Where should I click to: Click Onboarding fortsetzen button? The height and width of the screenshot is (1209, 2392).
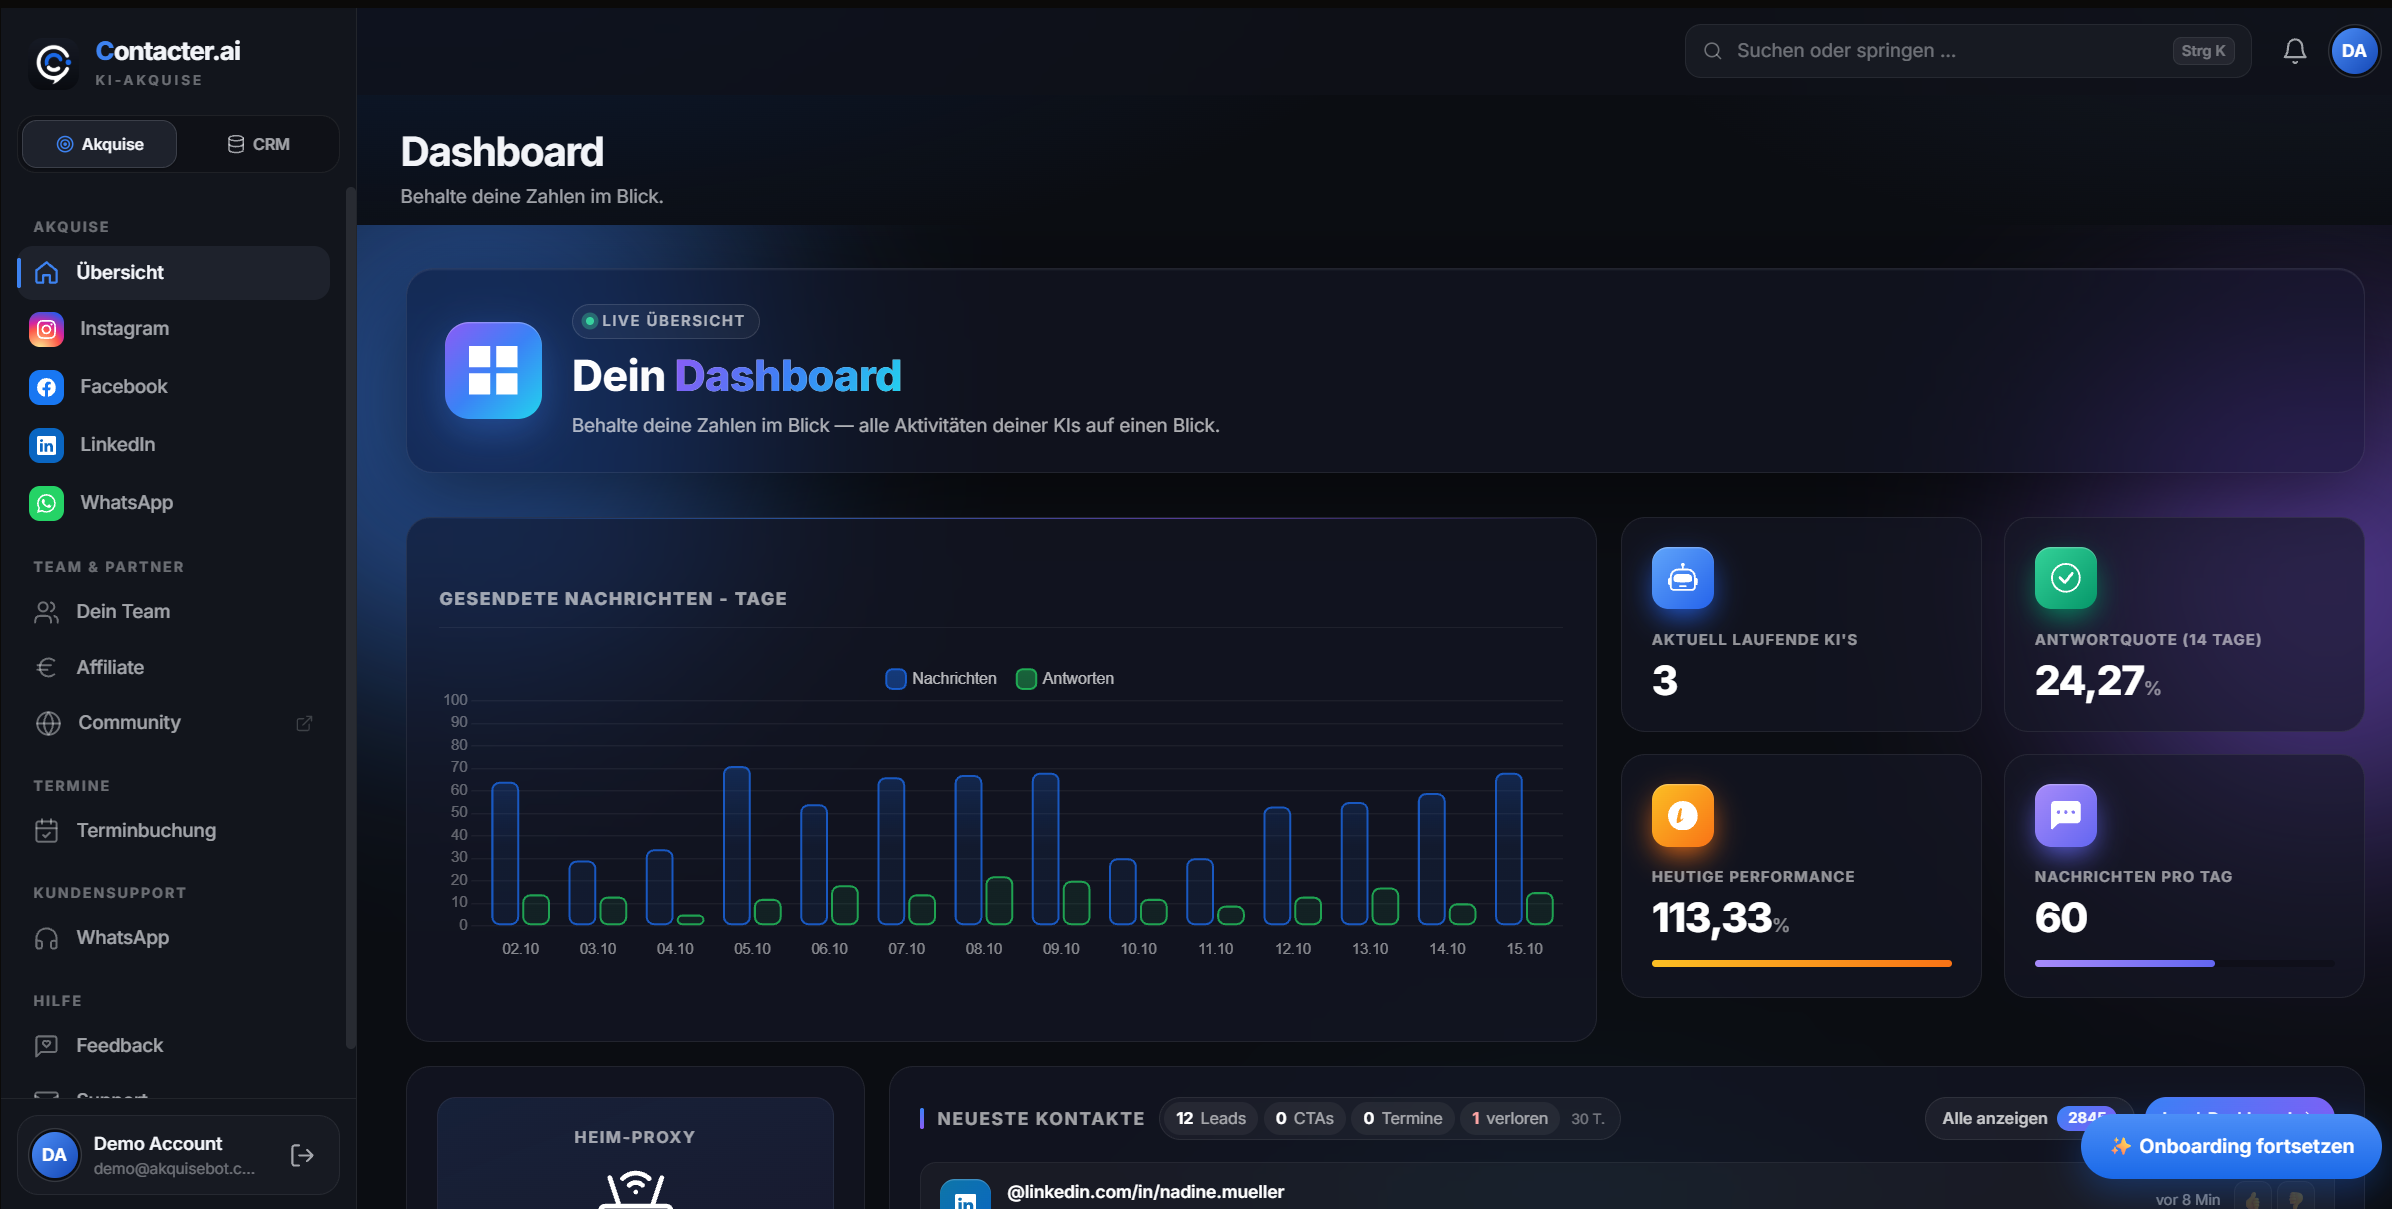point(2231,1146)
